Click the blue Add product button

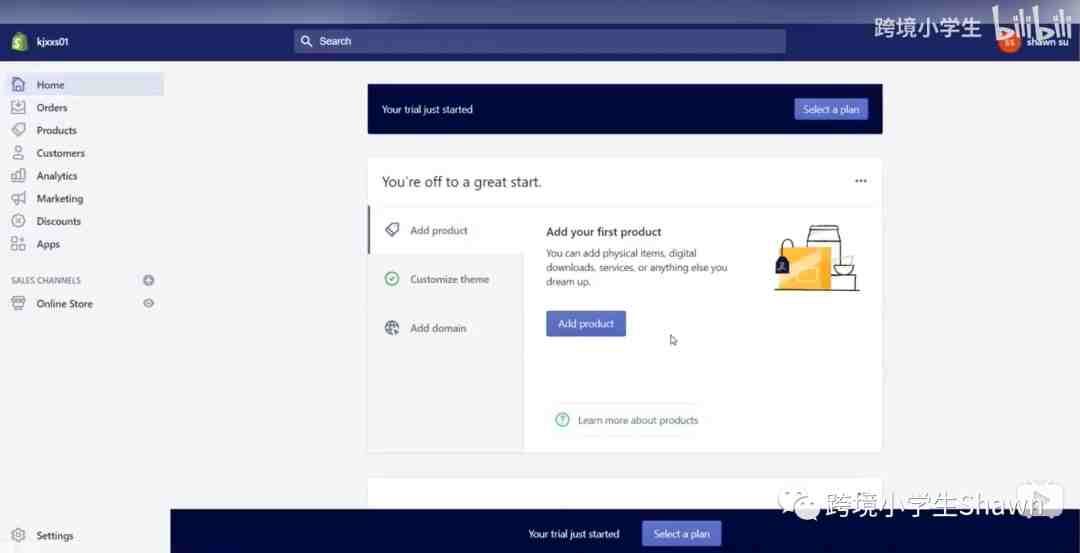pos(585,324)
